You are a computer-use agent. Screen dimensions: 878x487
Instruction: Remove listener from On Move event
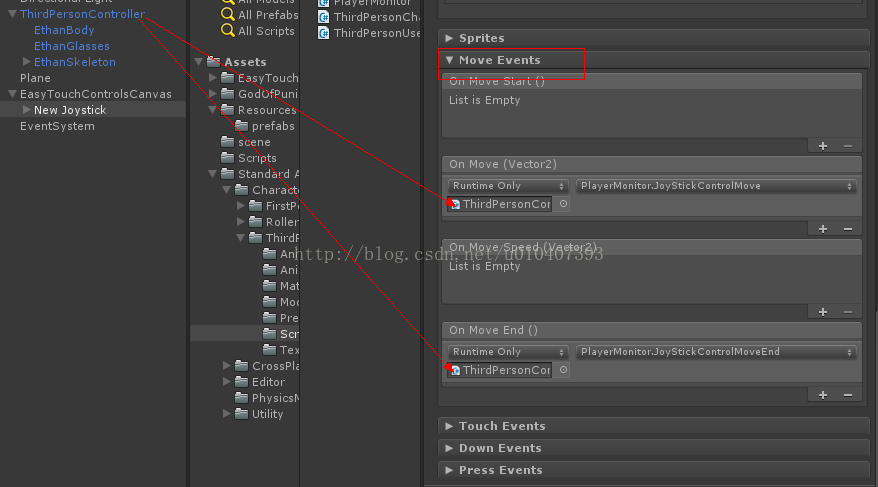click(x=848, y=229)
